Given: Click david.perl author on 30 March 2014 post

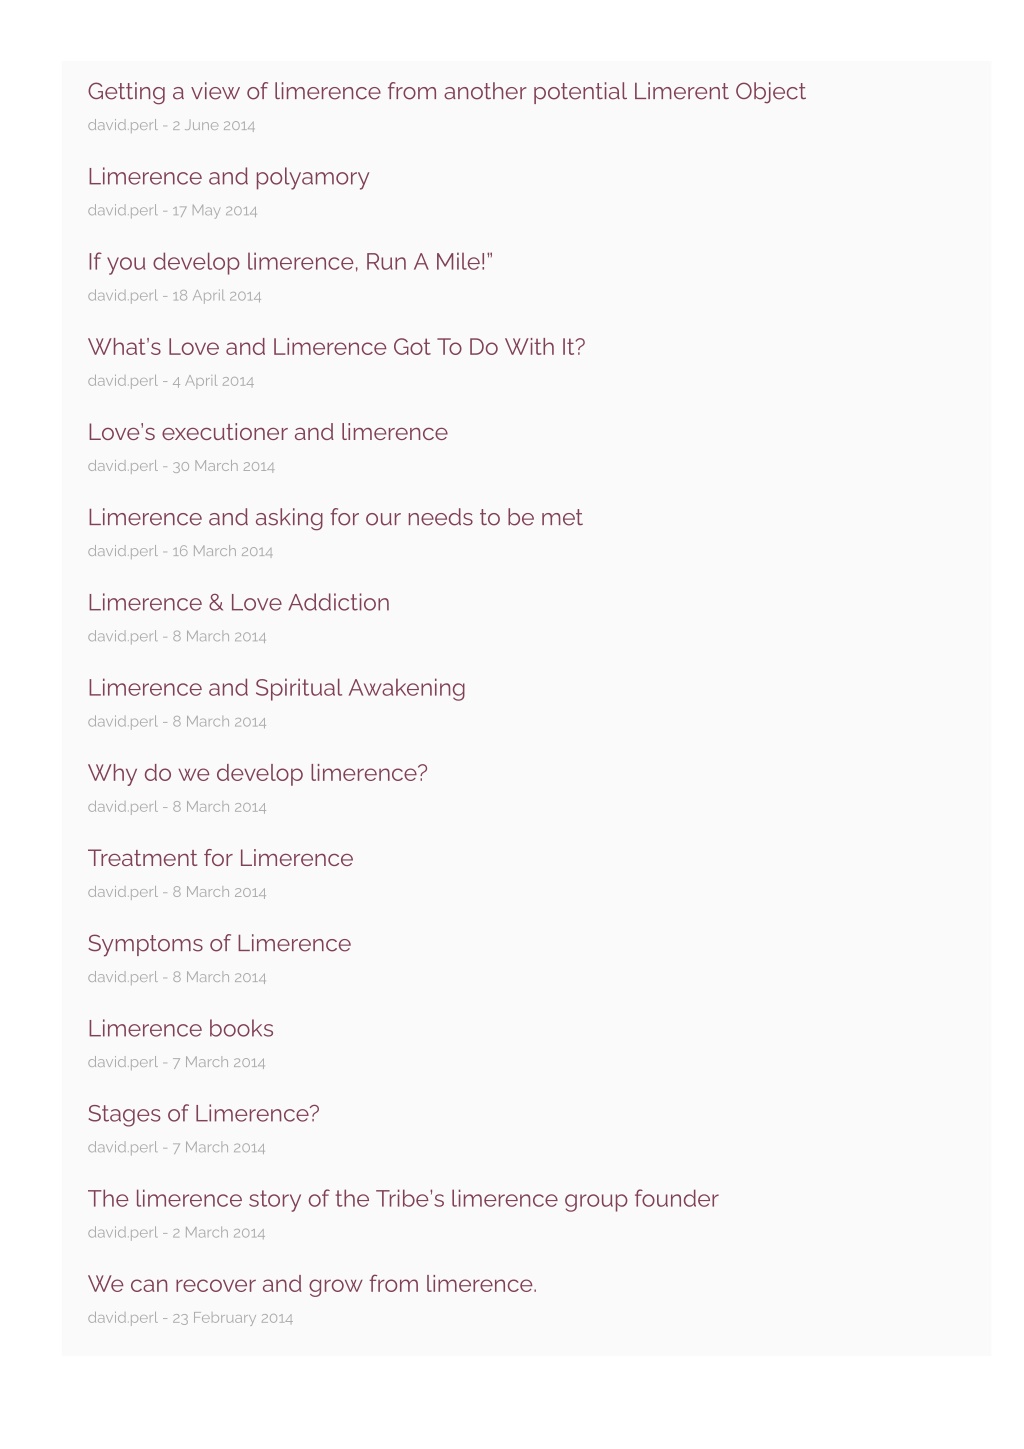Looking at the screenshot, I should (122, 465).
